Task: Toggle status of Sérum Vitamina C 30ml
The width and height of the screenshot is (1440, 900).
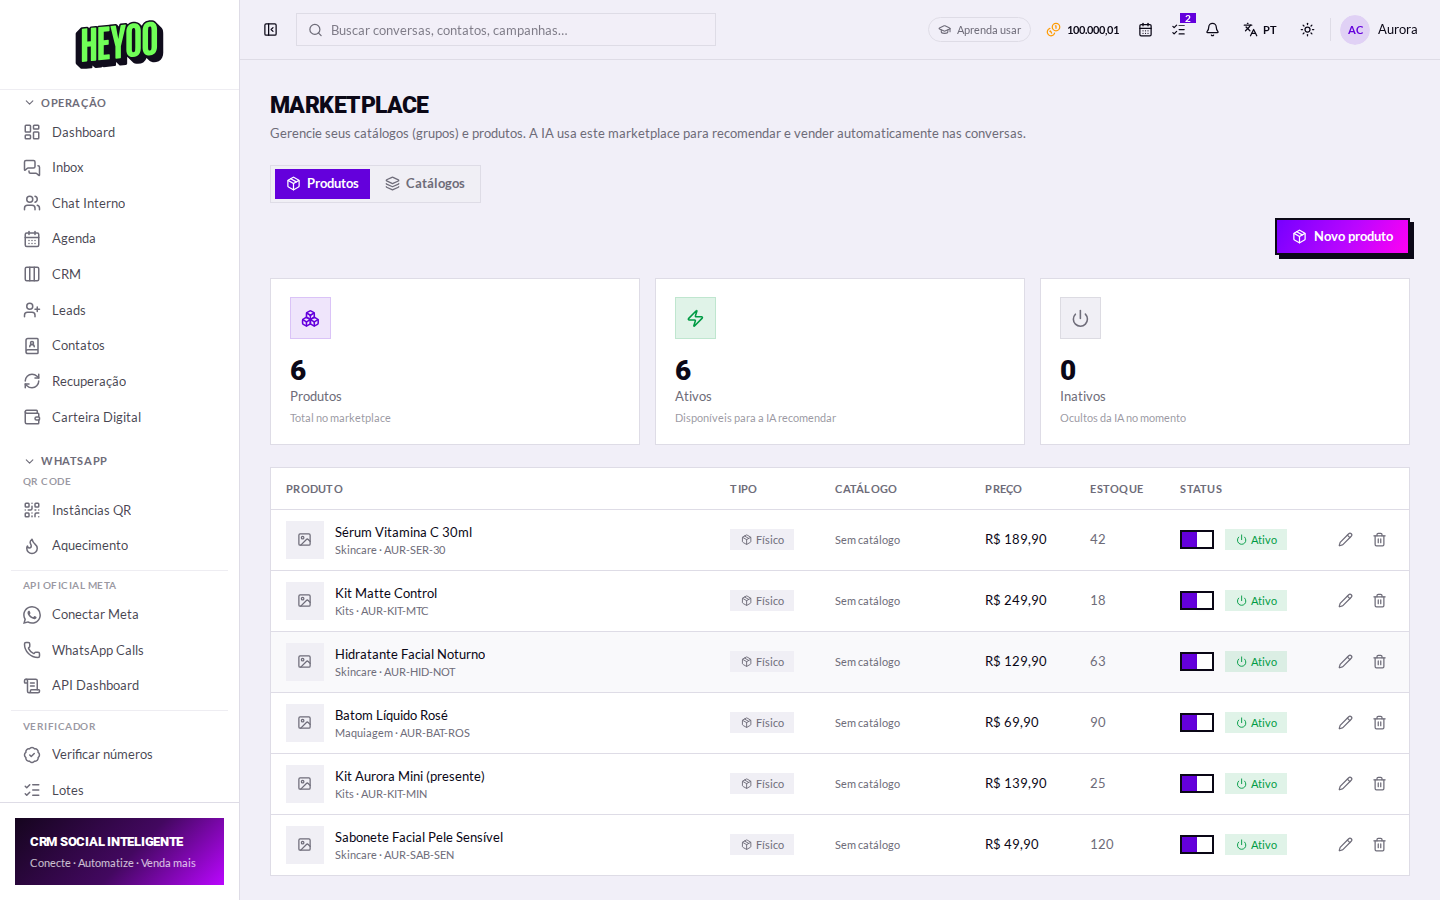Action: [1197, 540]
